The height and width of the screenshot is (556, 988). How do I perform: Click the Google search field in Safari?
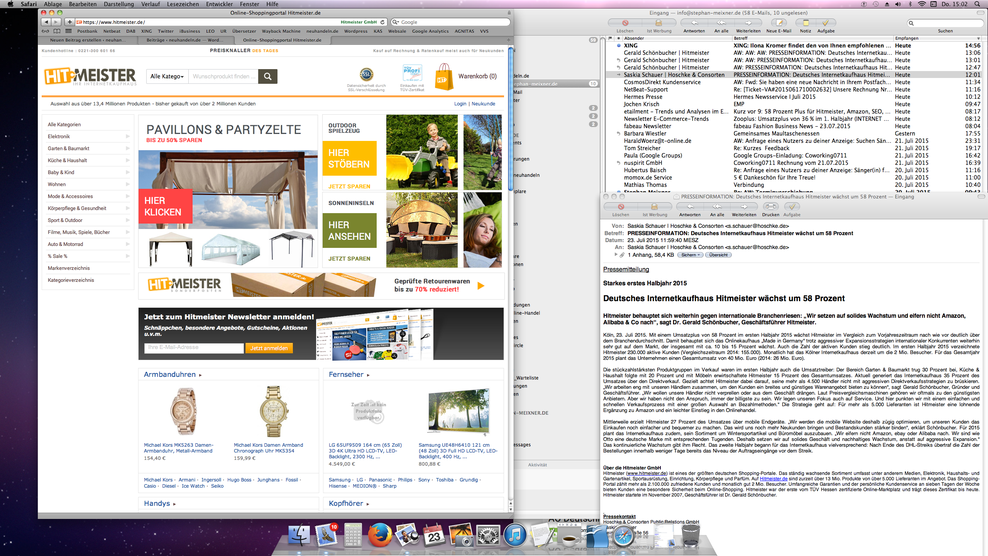tap(450, 22)
